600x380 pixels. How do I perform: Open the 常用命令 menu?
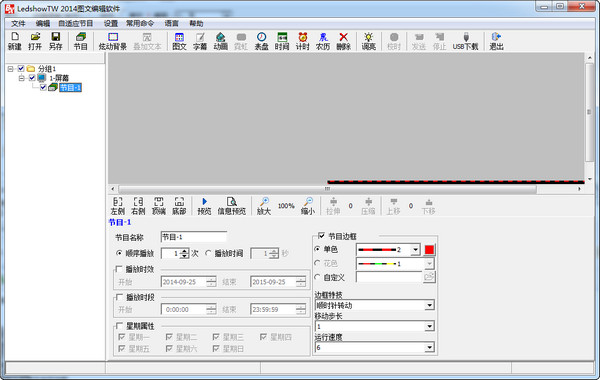coord(140,24)
